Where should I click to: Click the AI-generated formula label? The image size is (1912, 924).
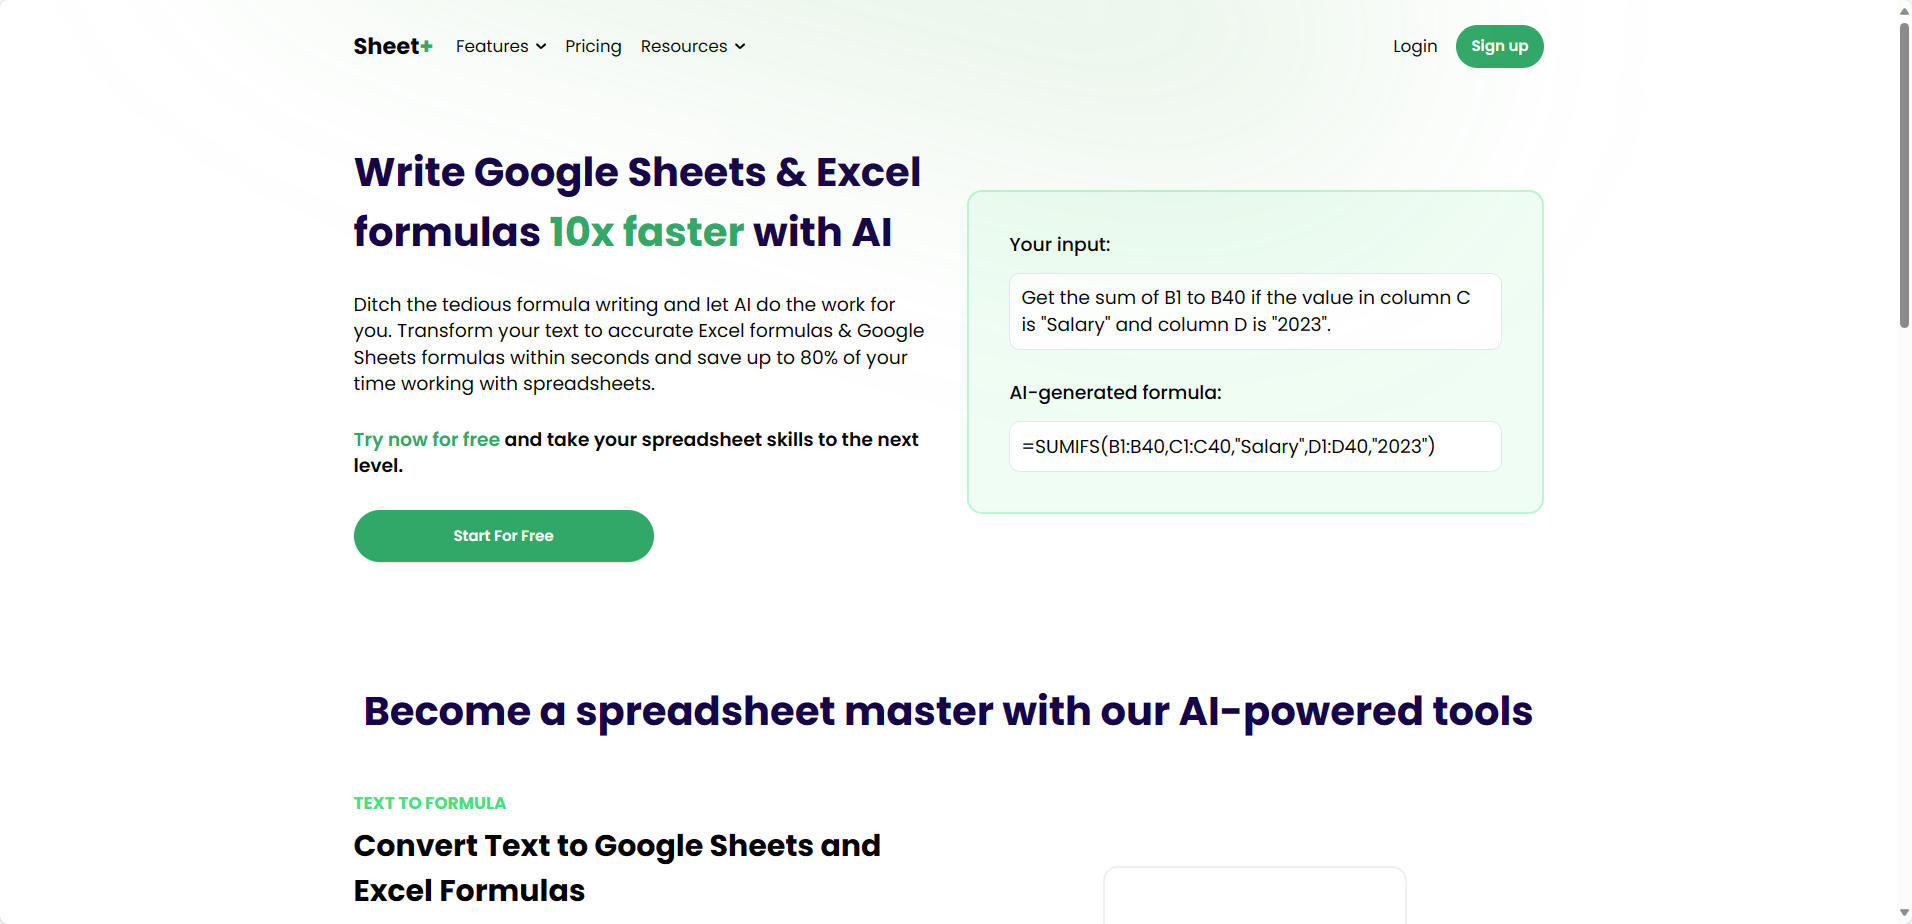click(1114, 392)
